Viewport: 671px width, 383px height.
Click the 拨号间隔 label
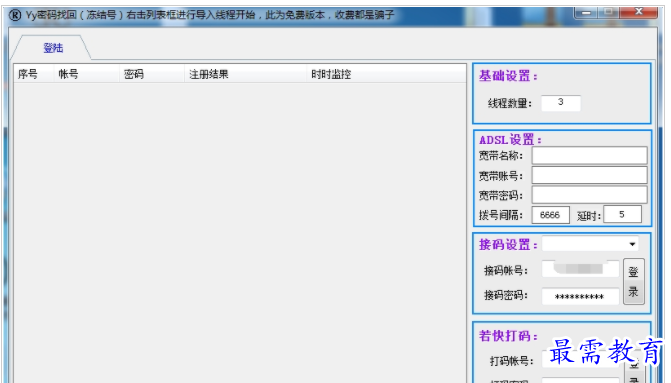click(501, 215)
